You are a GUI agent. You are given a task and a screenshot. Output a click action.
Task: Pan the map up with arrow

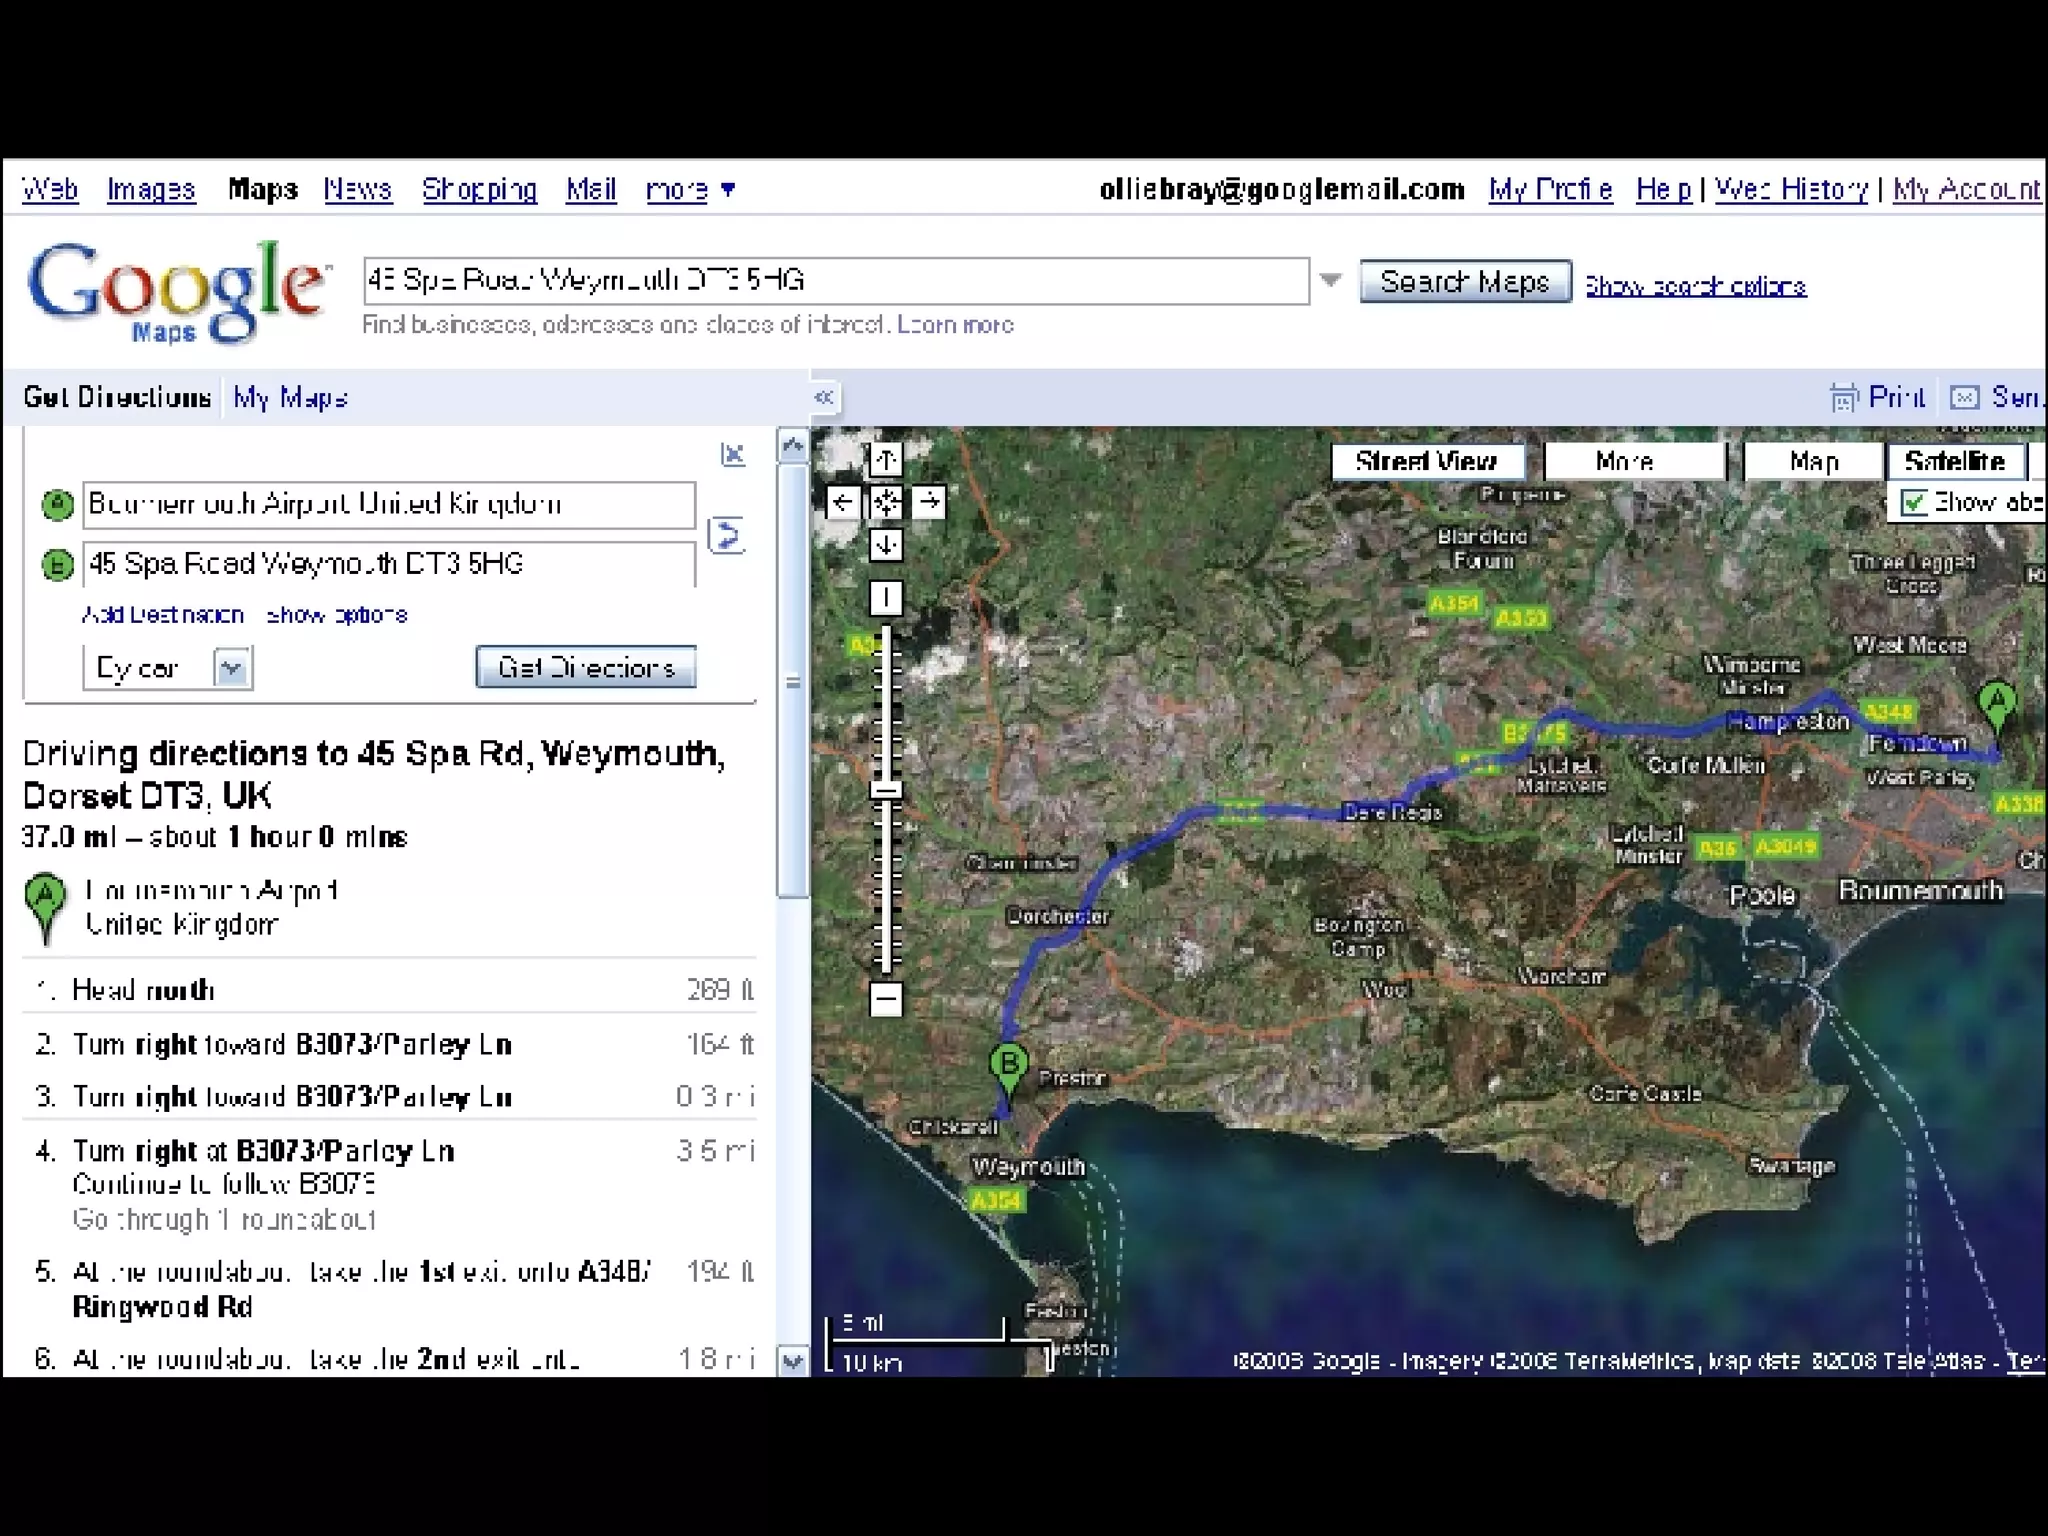point(885,461)
